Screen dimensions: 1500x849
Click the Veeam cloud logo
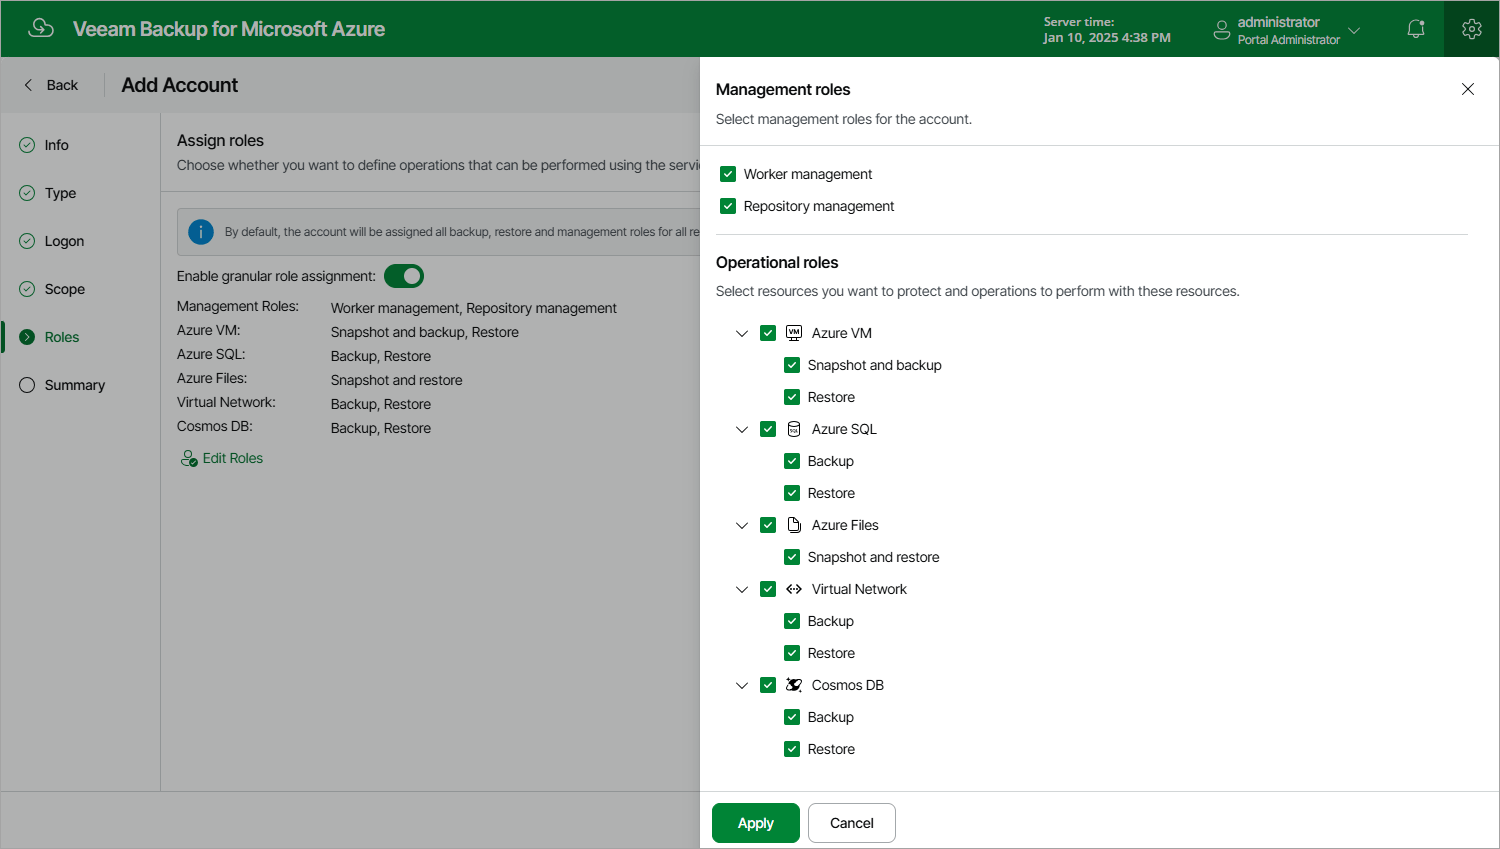[x=40, y=28]
